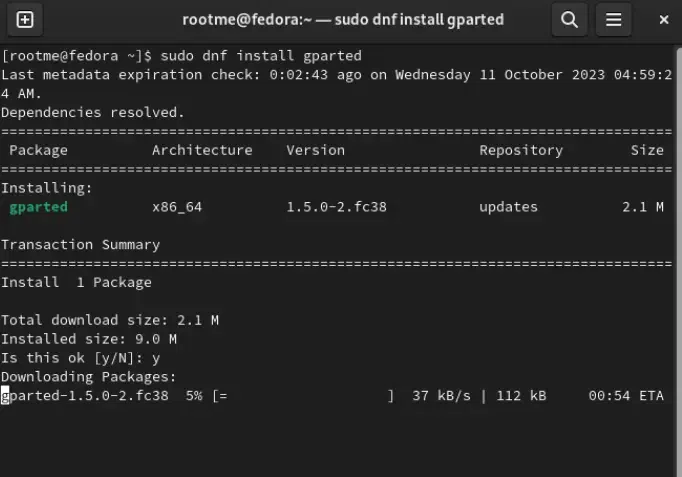Viewport: 682px width, 477px height.
Task: Click the 'Installing:' label
Action: pyautogui.click(x=47, y=188)
